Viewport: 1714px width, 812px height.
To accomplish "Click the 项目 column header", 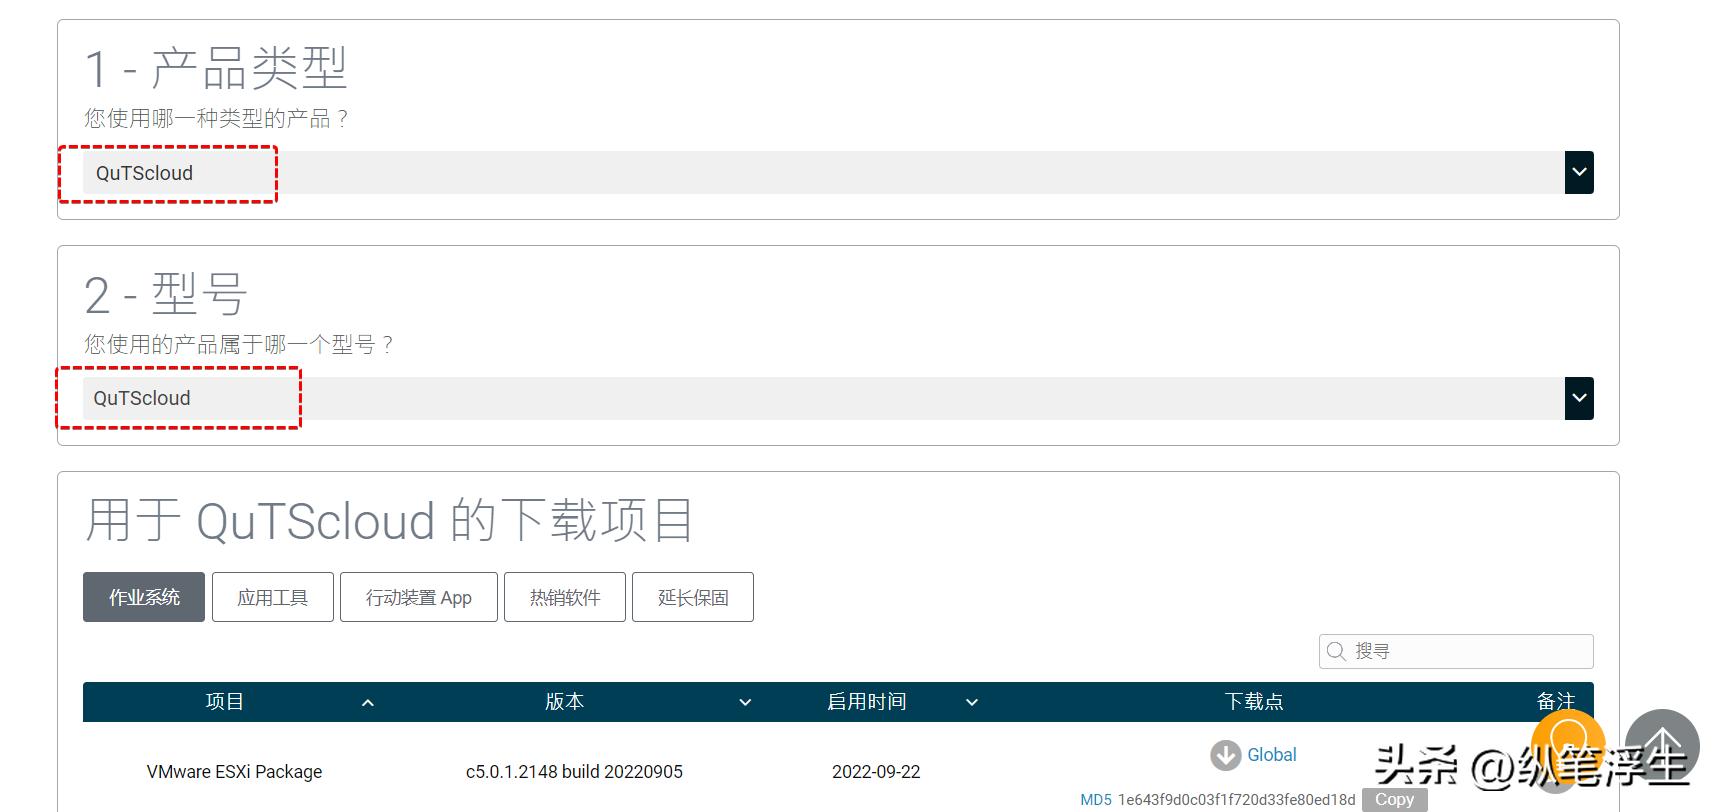I will 225,702.
